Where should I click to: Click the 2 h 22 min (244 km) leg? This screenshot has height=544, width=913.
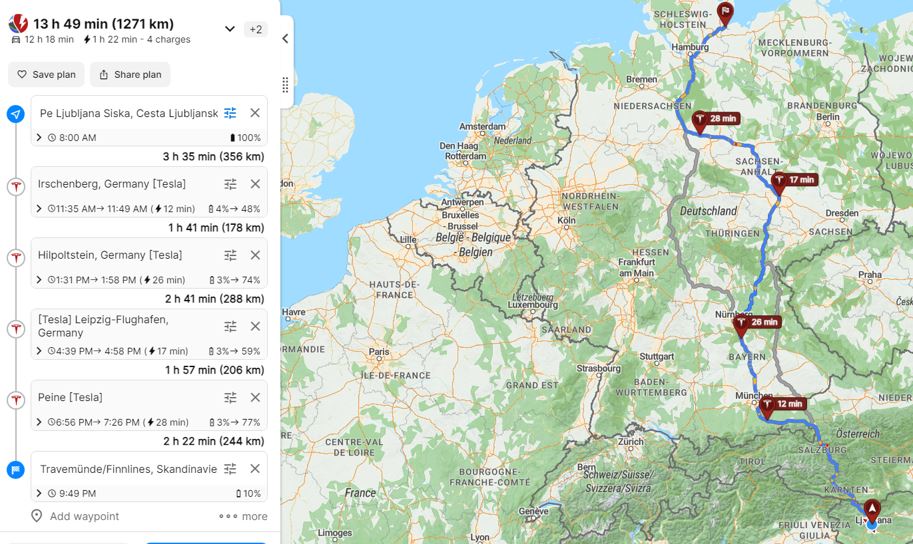(214, 440)
